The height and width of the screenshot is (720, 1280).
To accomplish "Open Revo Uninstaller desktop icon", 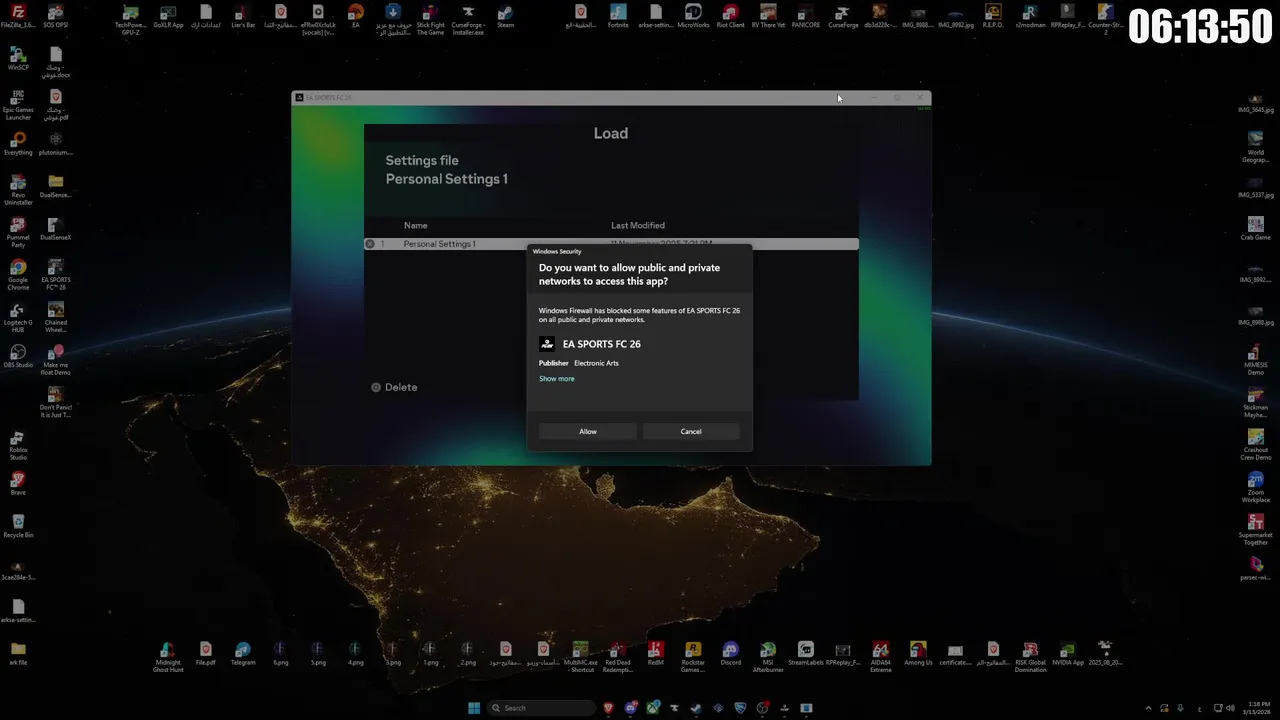I will point(18,190).
